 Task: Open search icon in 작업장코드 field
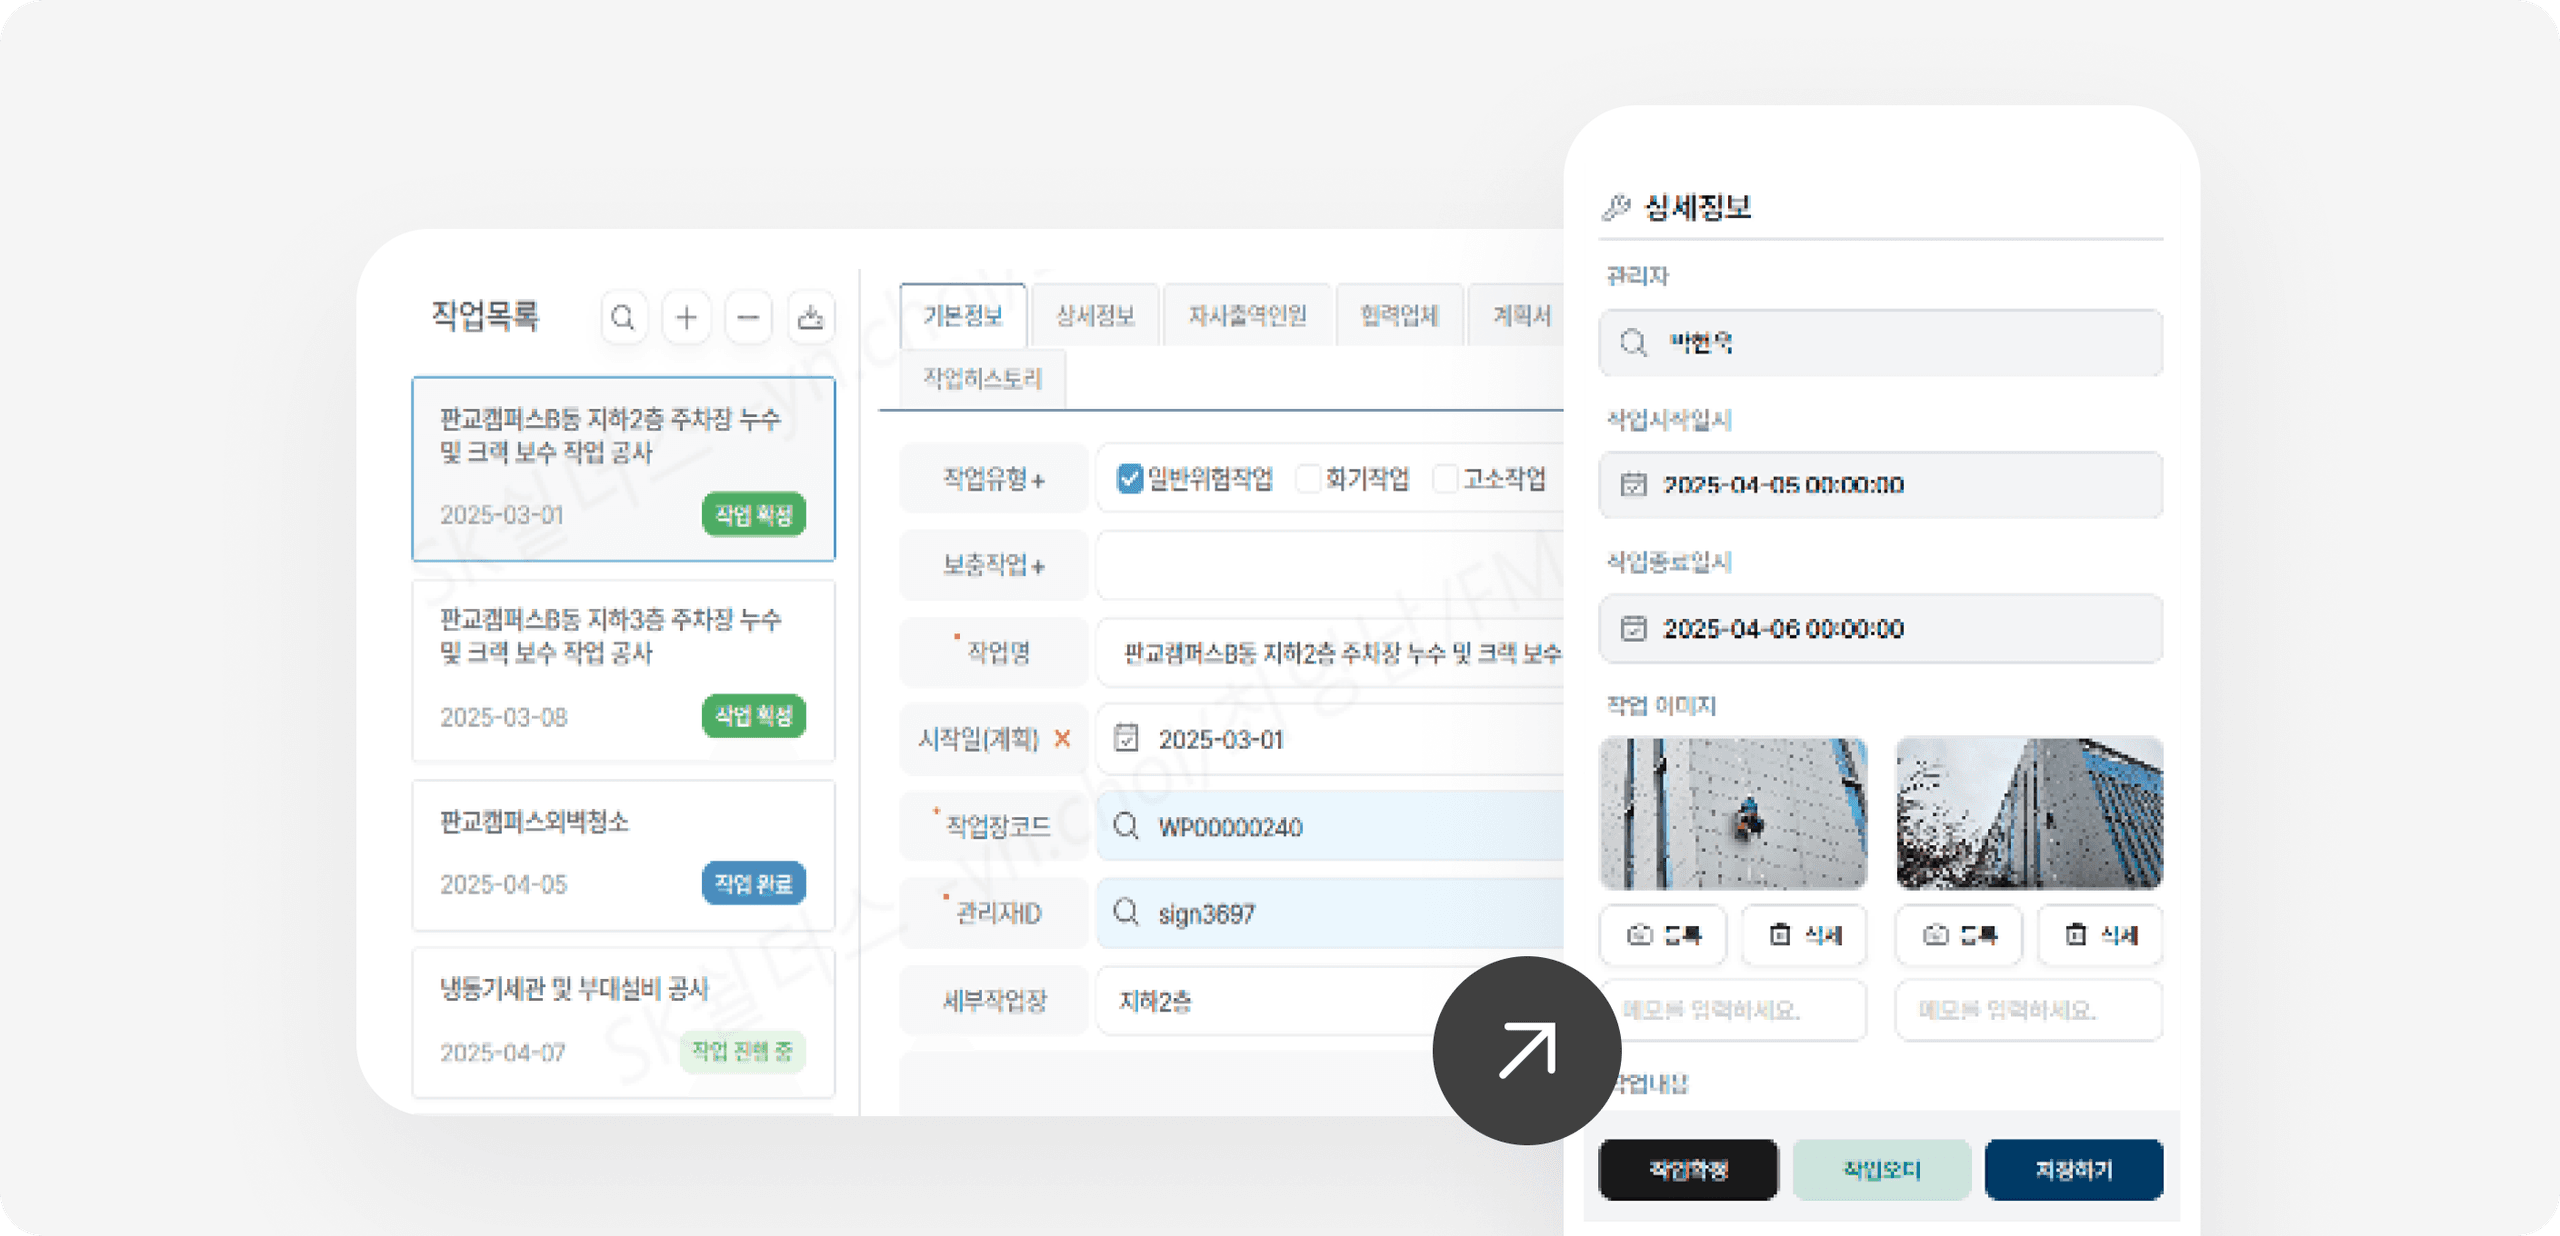coord(1128,827)
